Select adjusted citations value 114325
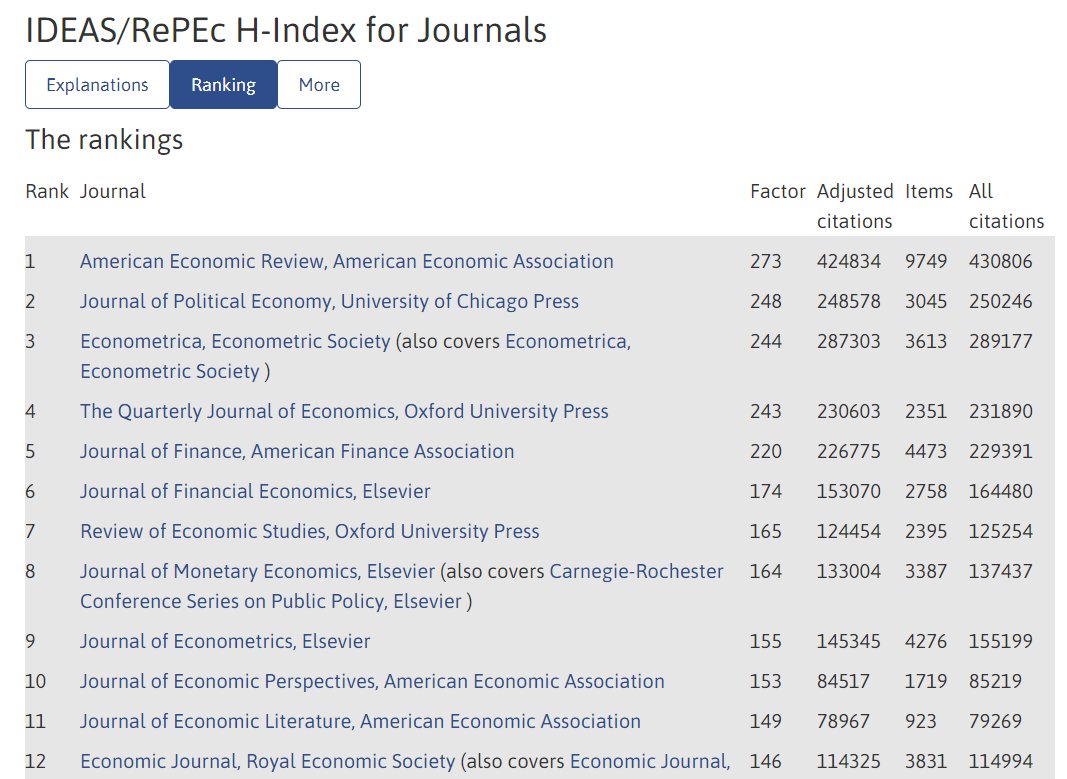 (849, 762)
